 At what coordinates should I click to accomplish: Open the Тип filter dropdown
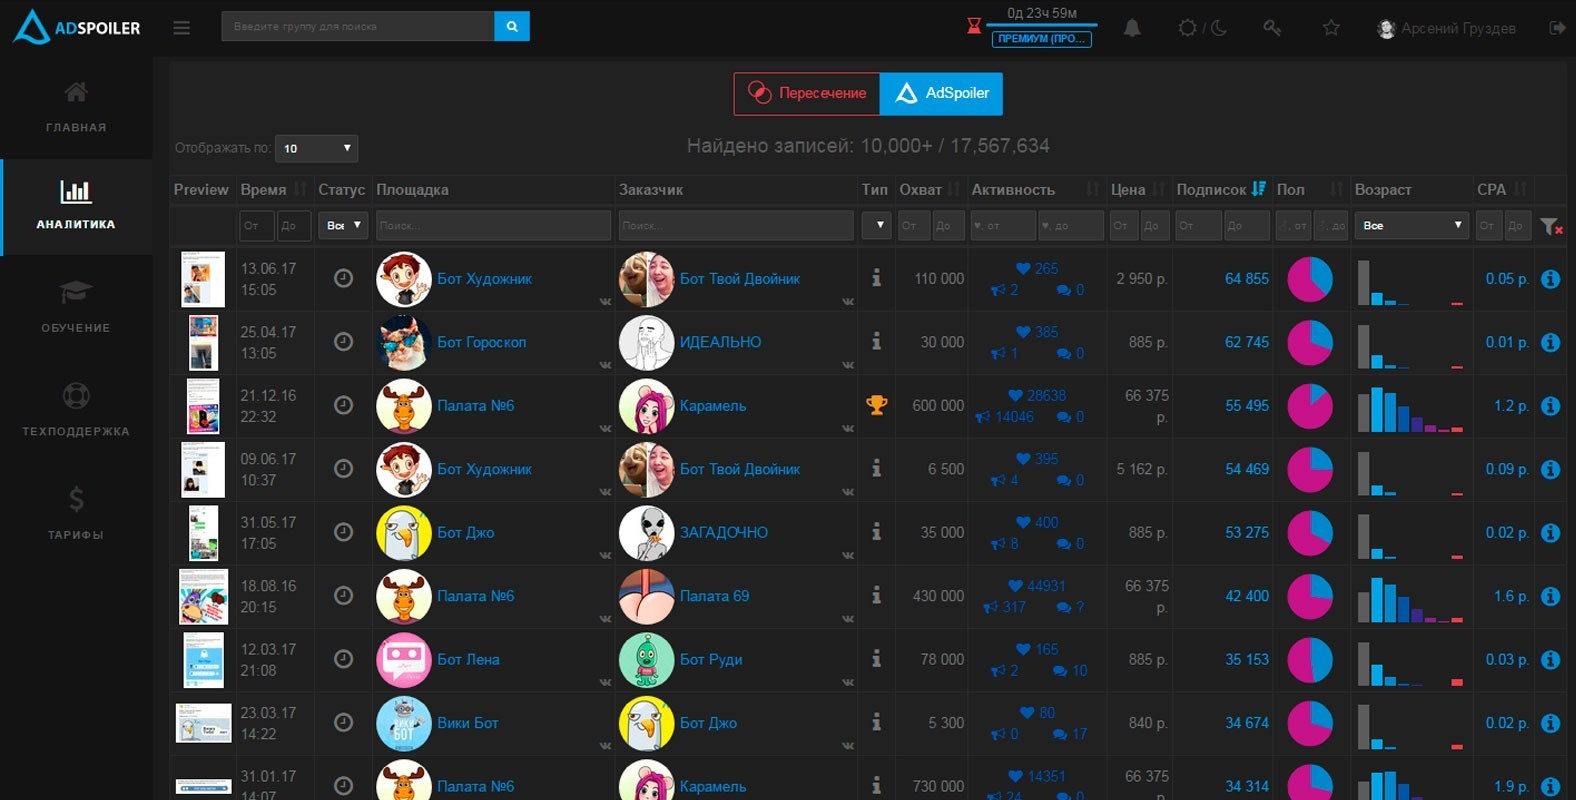(x=876, y=225)
